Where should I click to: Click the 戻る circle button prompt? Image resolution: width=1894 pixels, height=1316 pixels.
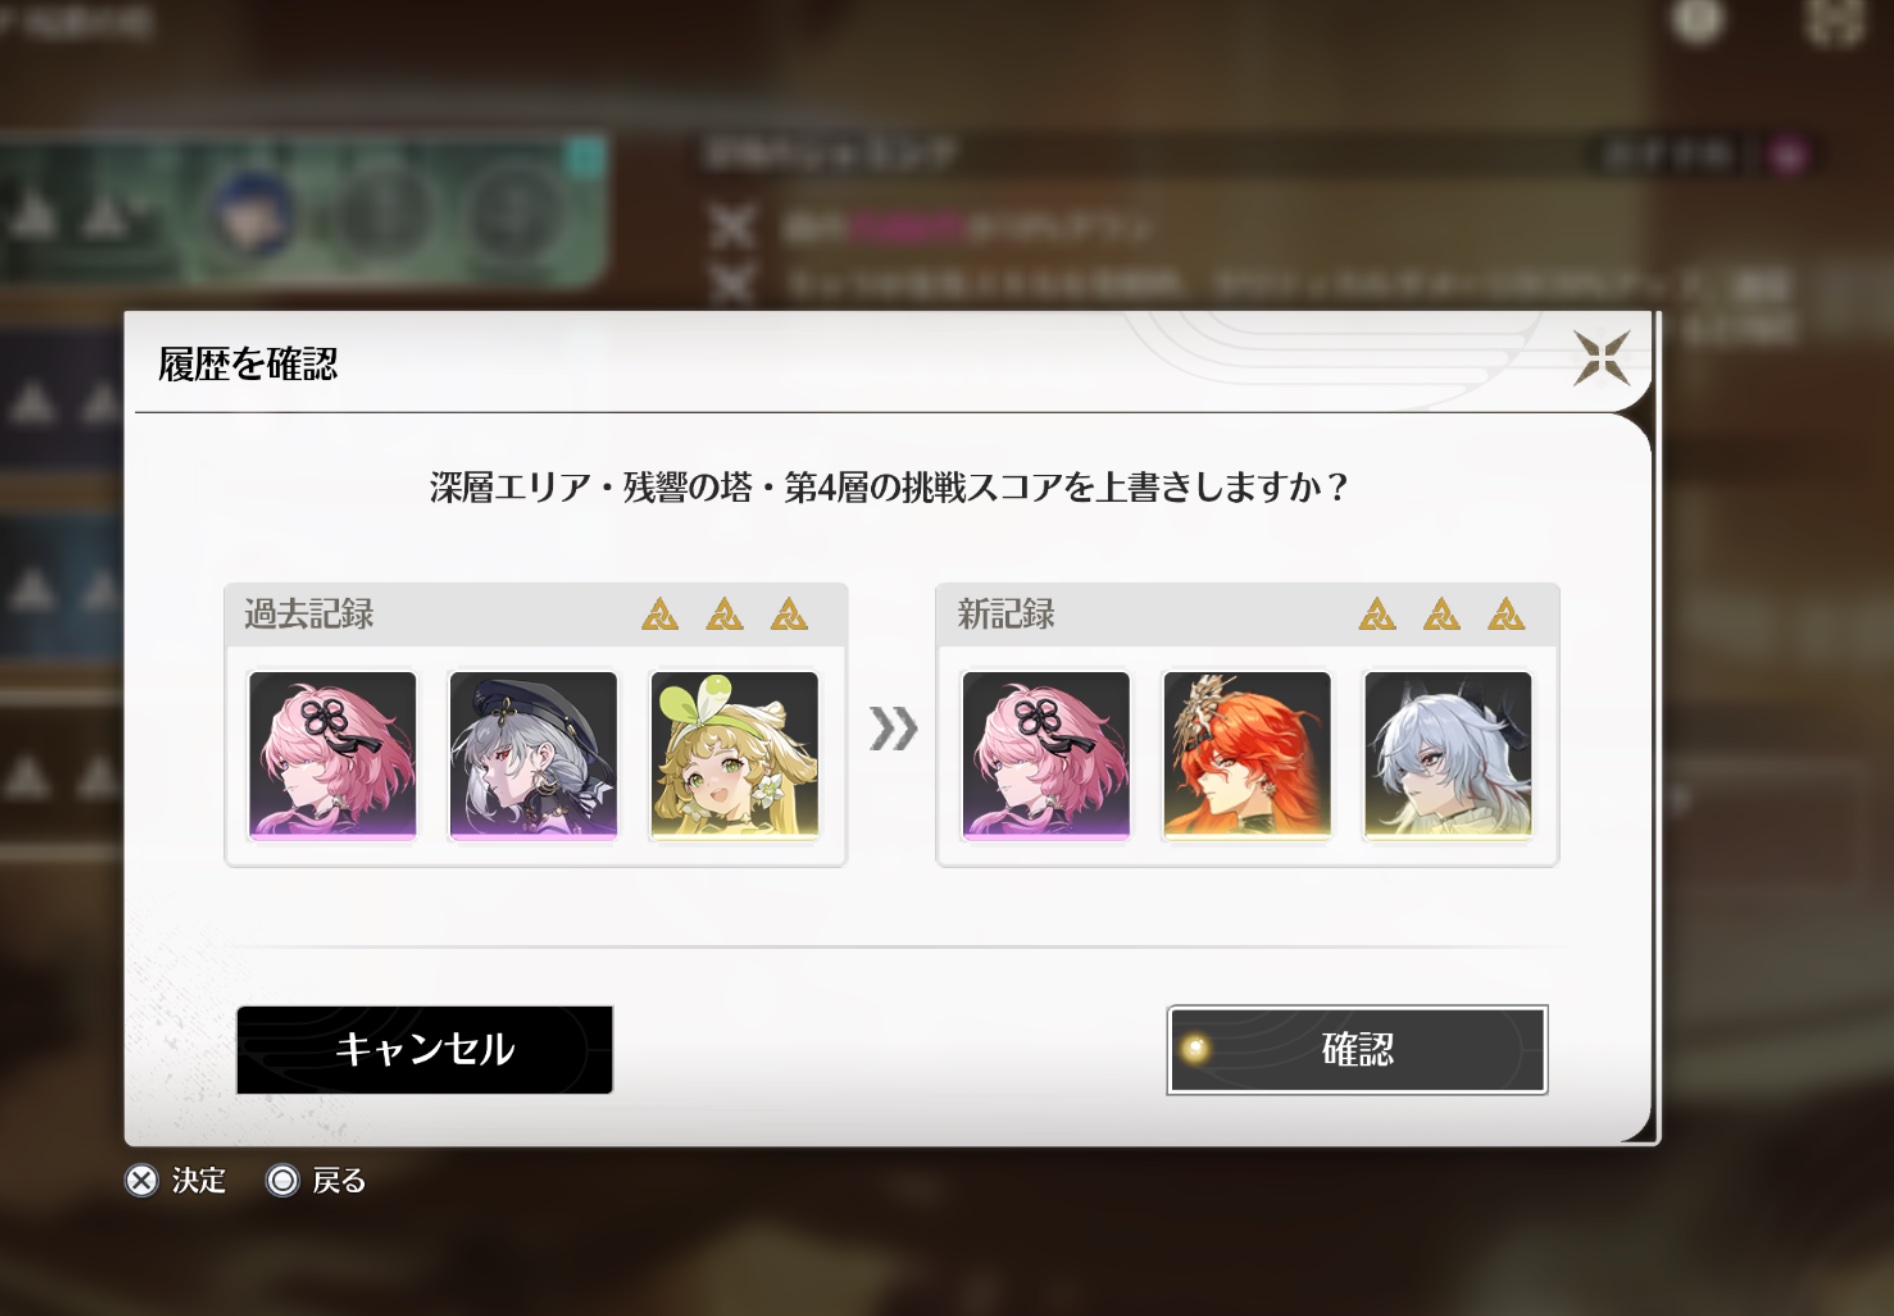coord(316,1181)
